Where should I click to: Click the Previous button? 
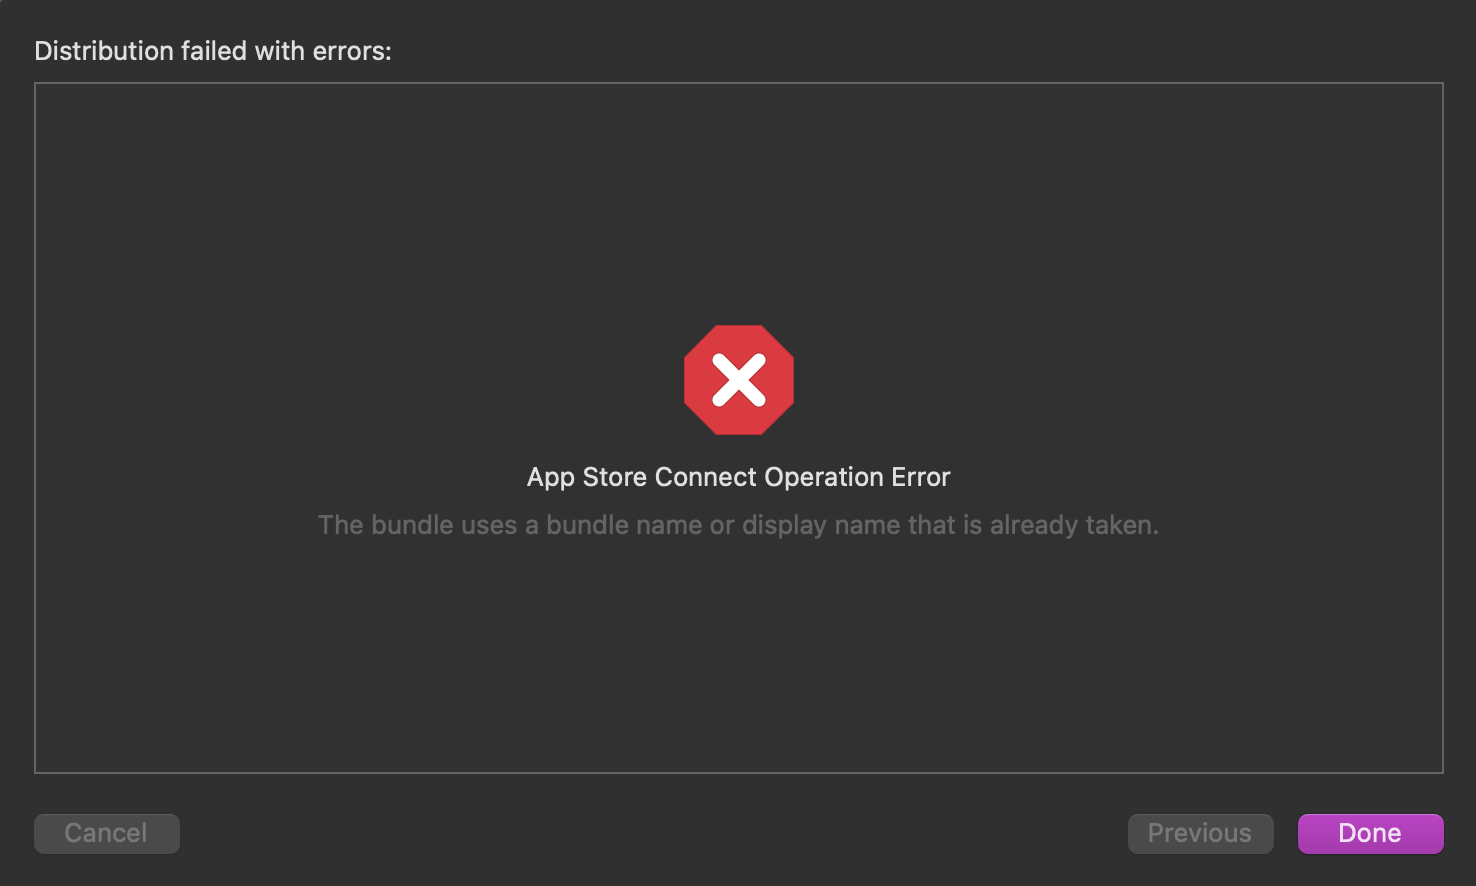click(x=1200, y=833)
